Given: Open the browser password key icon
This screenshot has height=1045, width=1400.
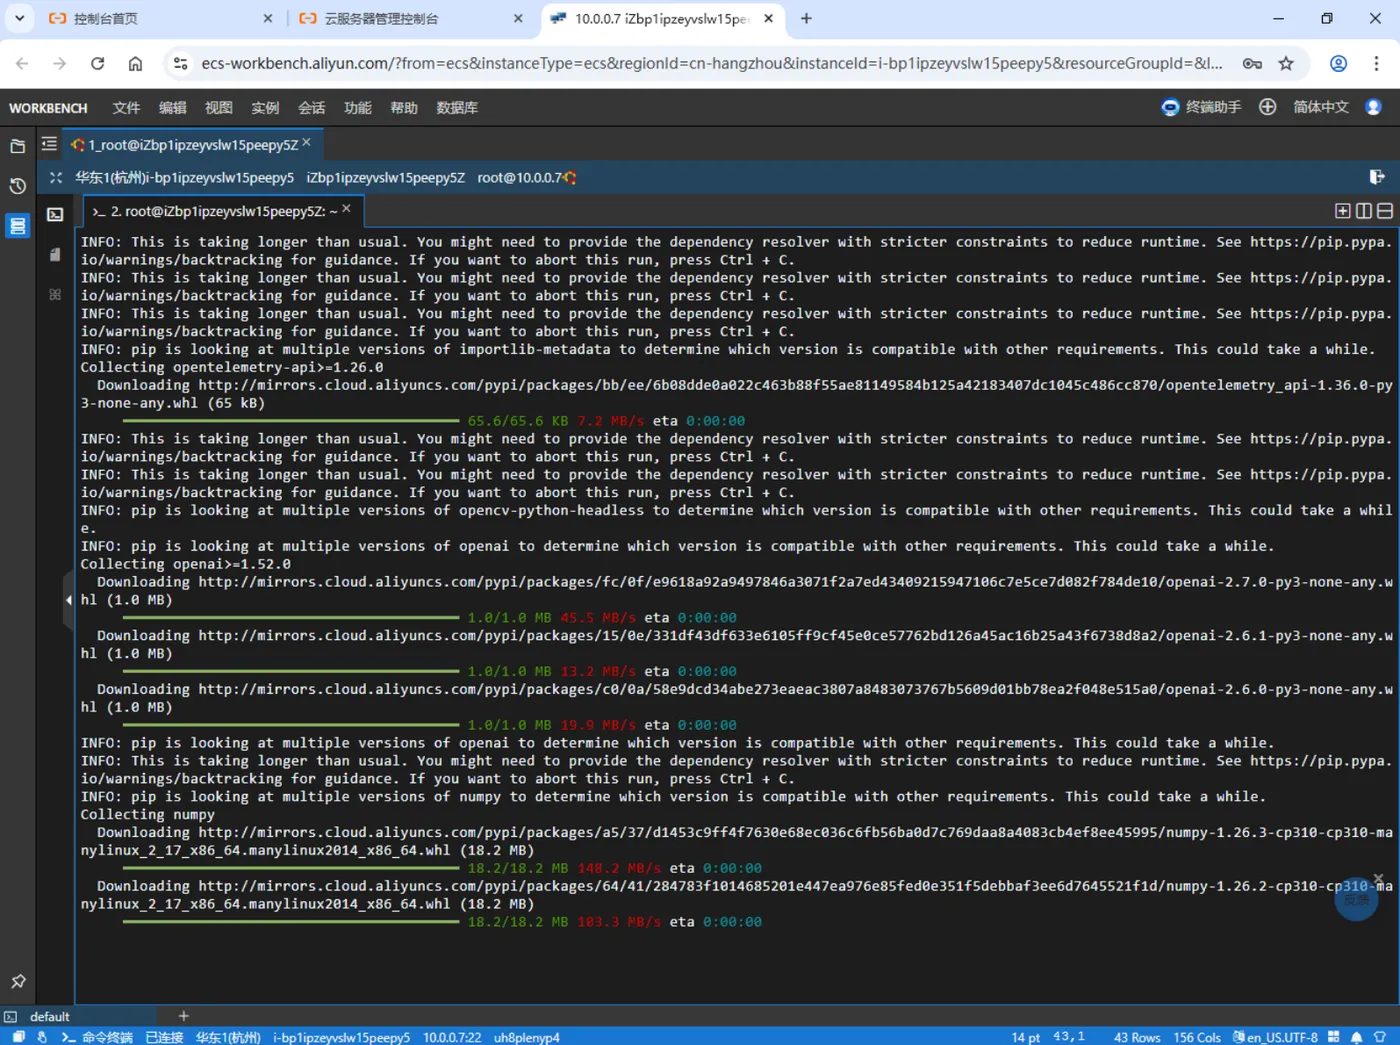Looking at the screenshot, I should point(1252,63).
